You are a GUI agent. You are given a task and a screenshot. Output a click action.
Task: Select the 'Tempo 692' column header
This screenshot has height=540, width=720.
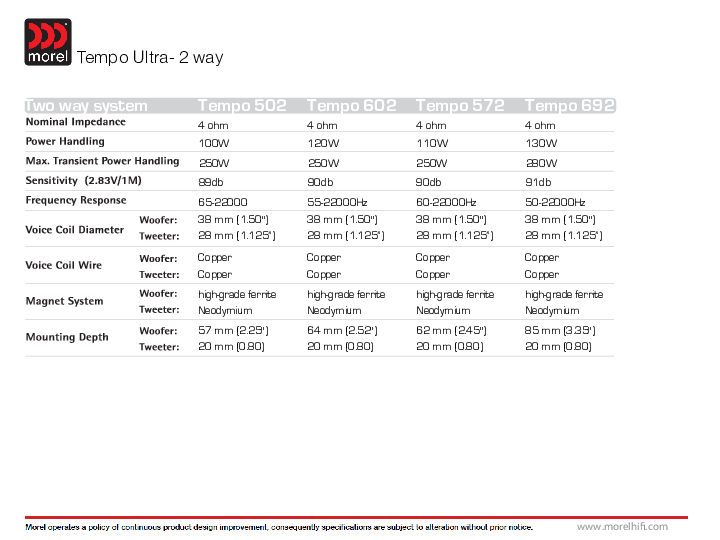569,106
